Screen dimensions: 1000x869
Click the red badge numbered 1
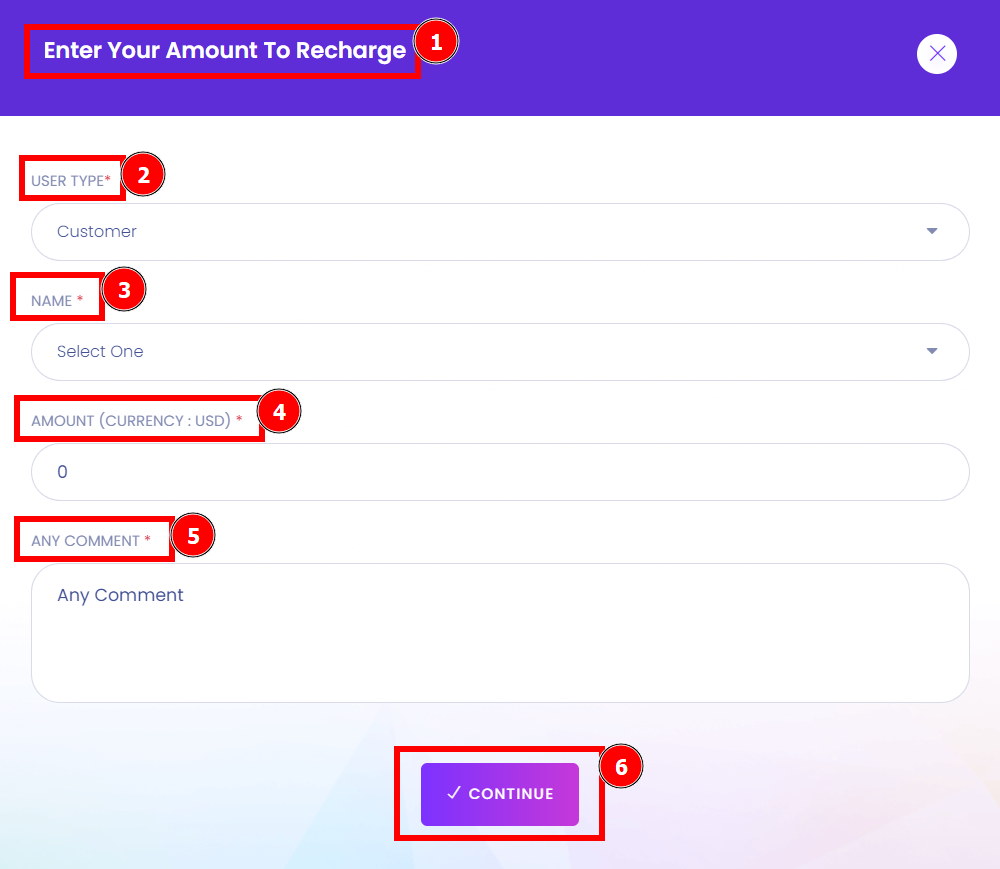pos(436,42)
